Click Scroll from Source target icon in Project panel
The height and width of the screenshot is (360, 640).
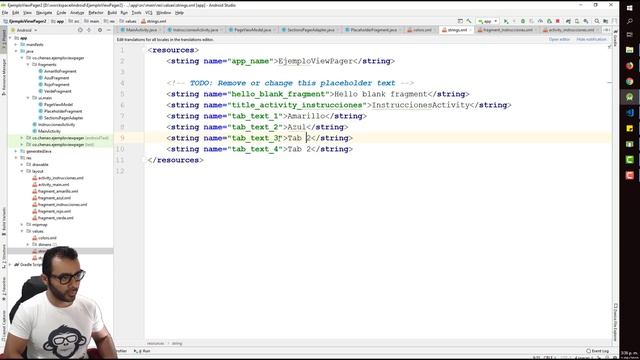80,30
